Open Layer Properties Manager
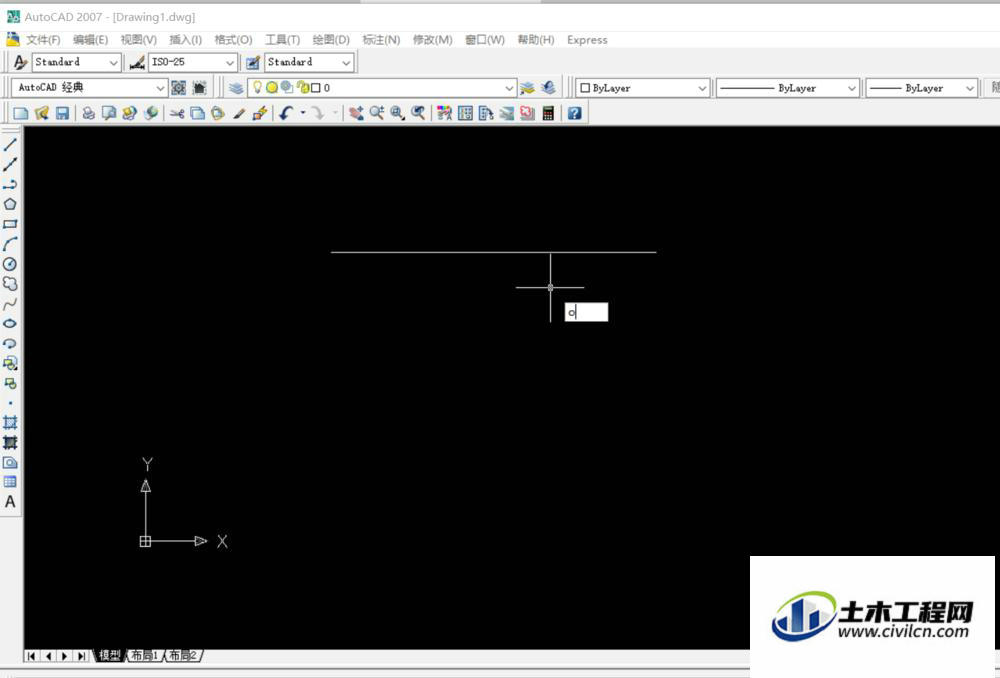 click(236, 87)
